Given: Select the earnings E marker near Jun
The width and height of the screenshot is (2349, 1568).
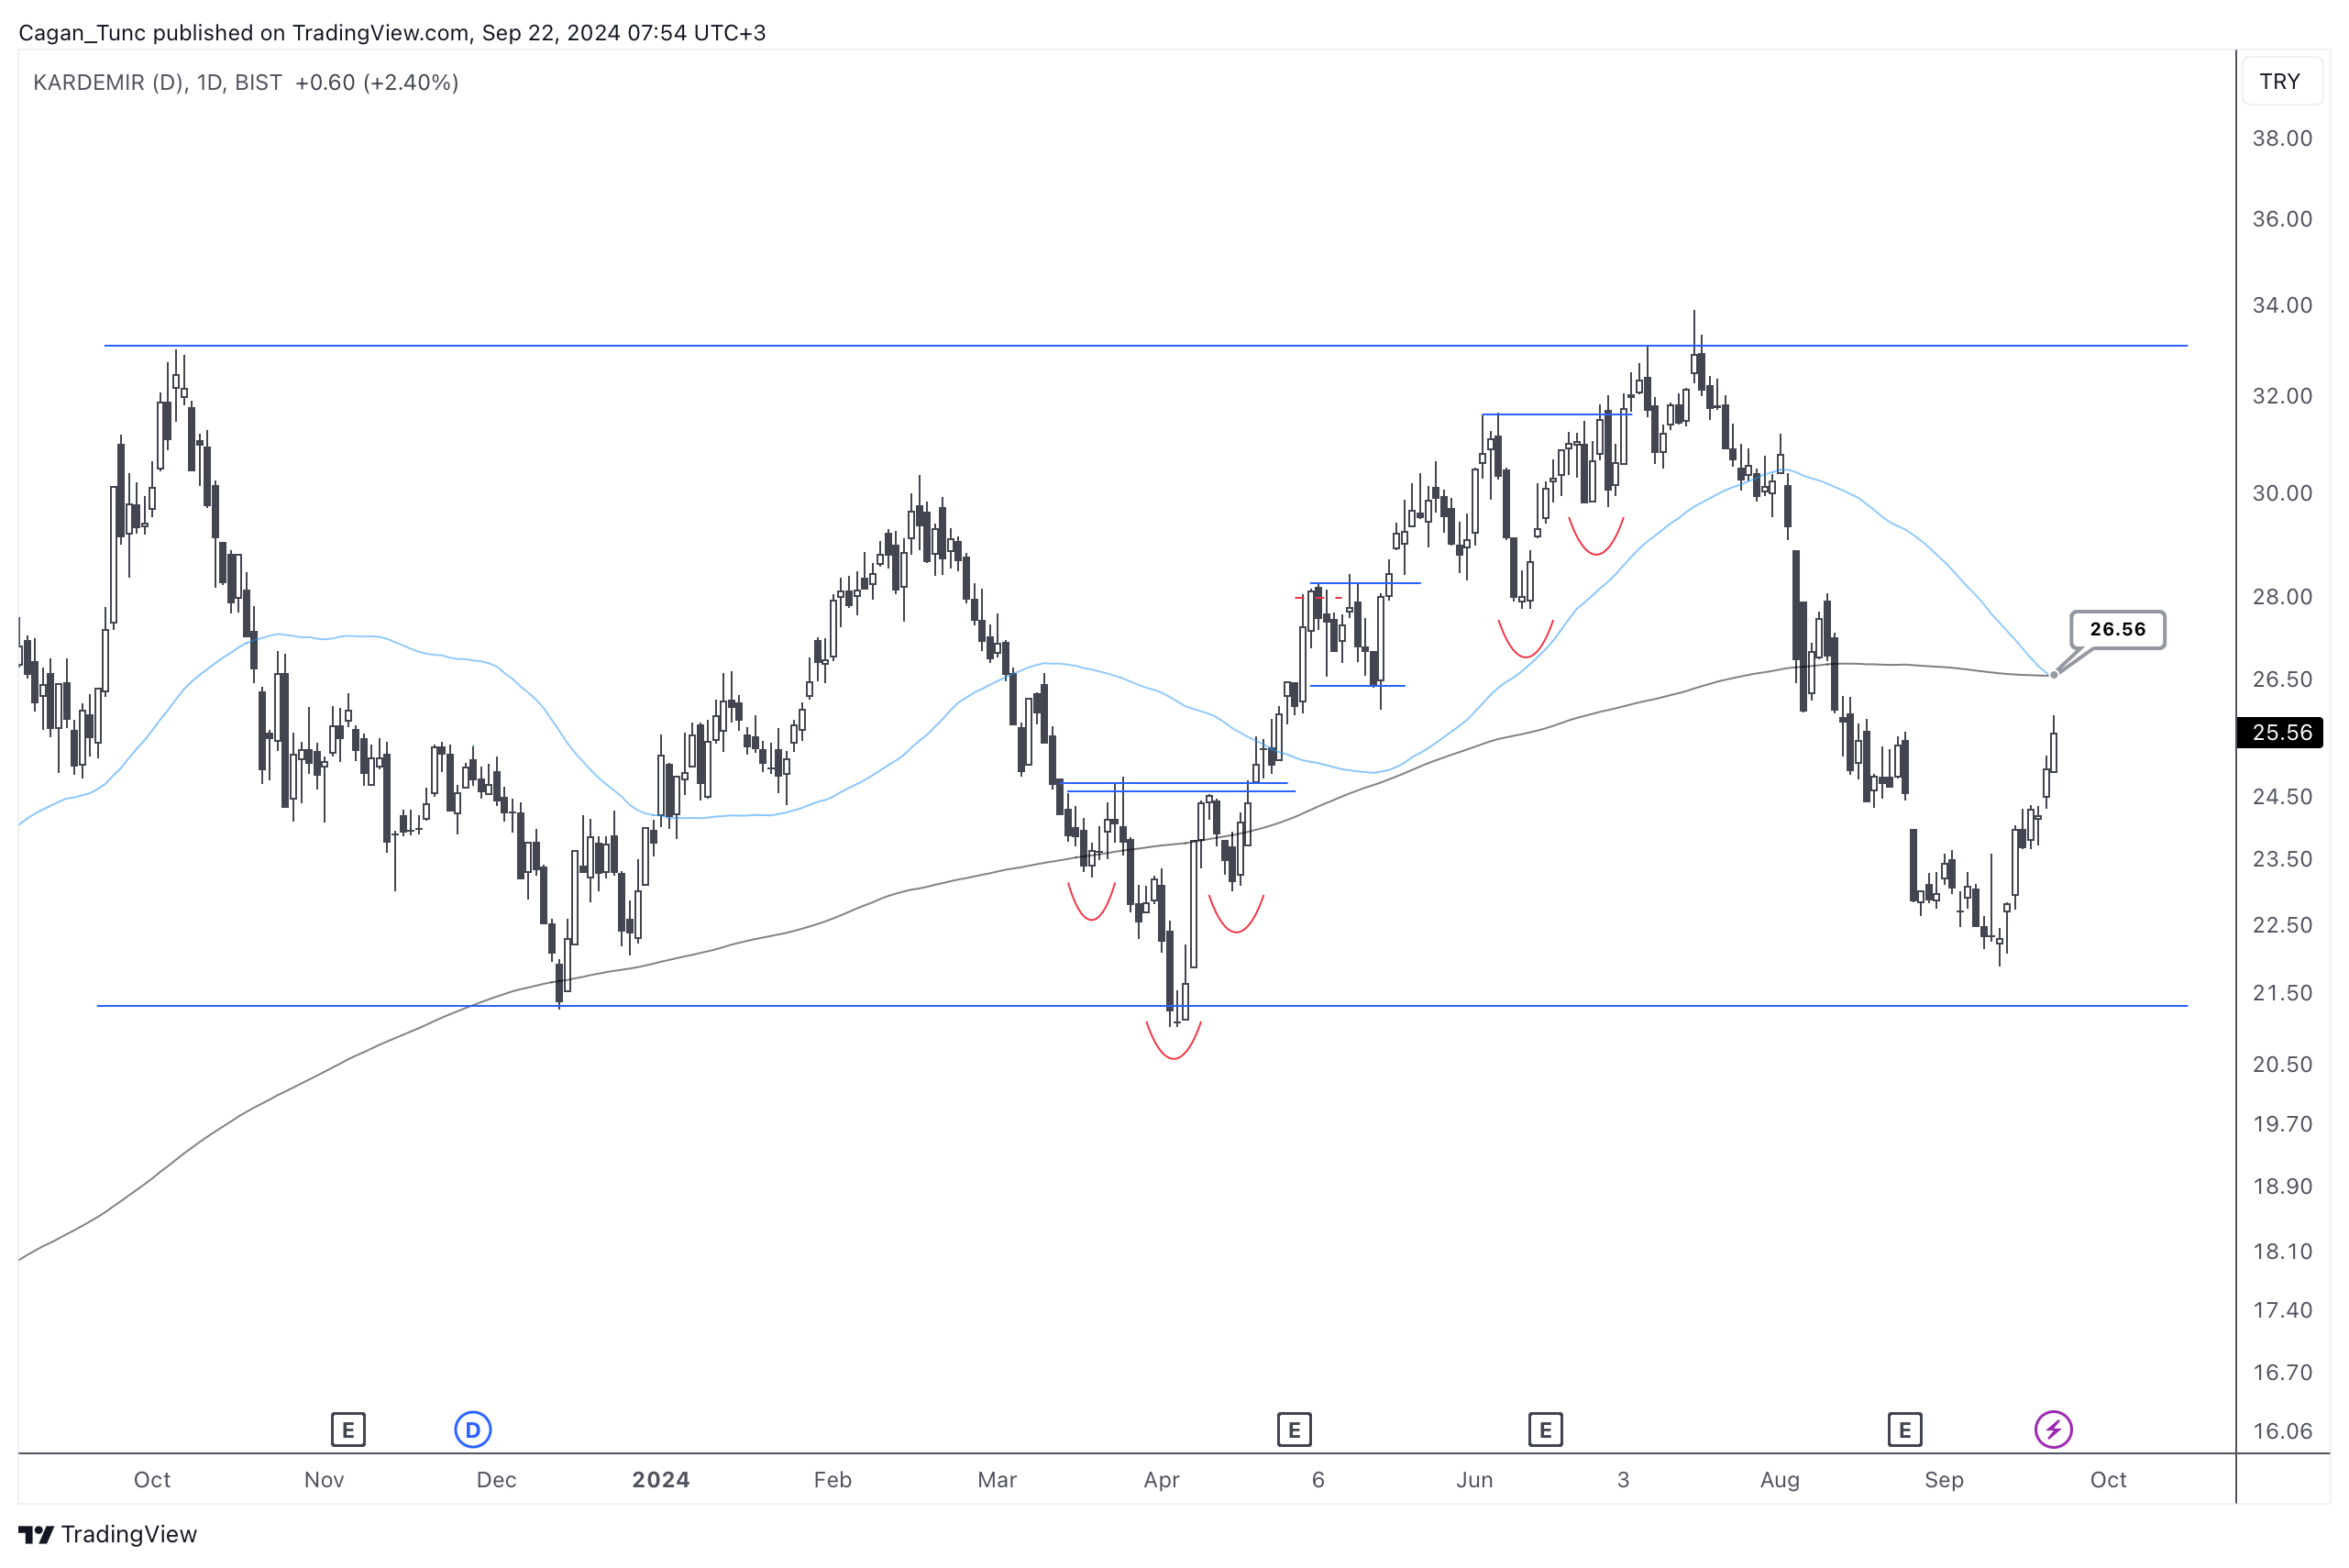Looking at the screenshot, I should coord(1545,1429).
